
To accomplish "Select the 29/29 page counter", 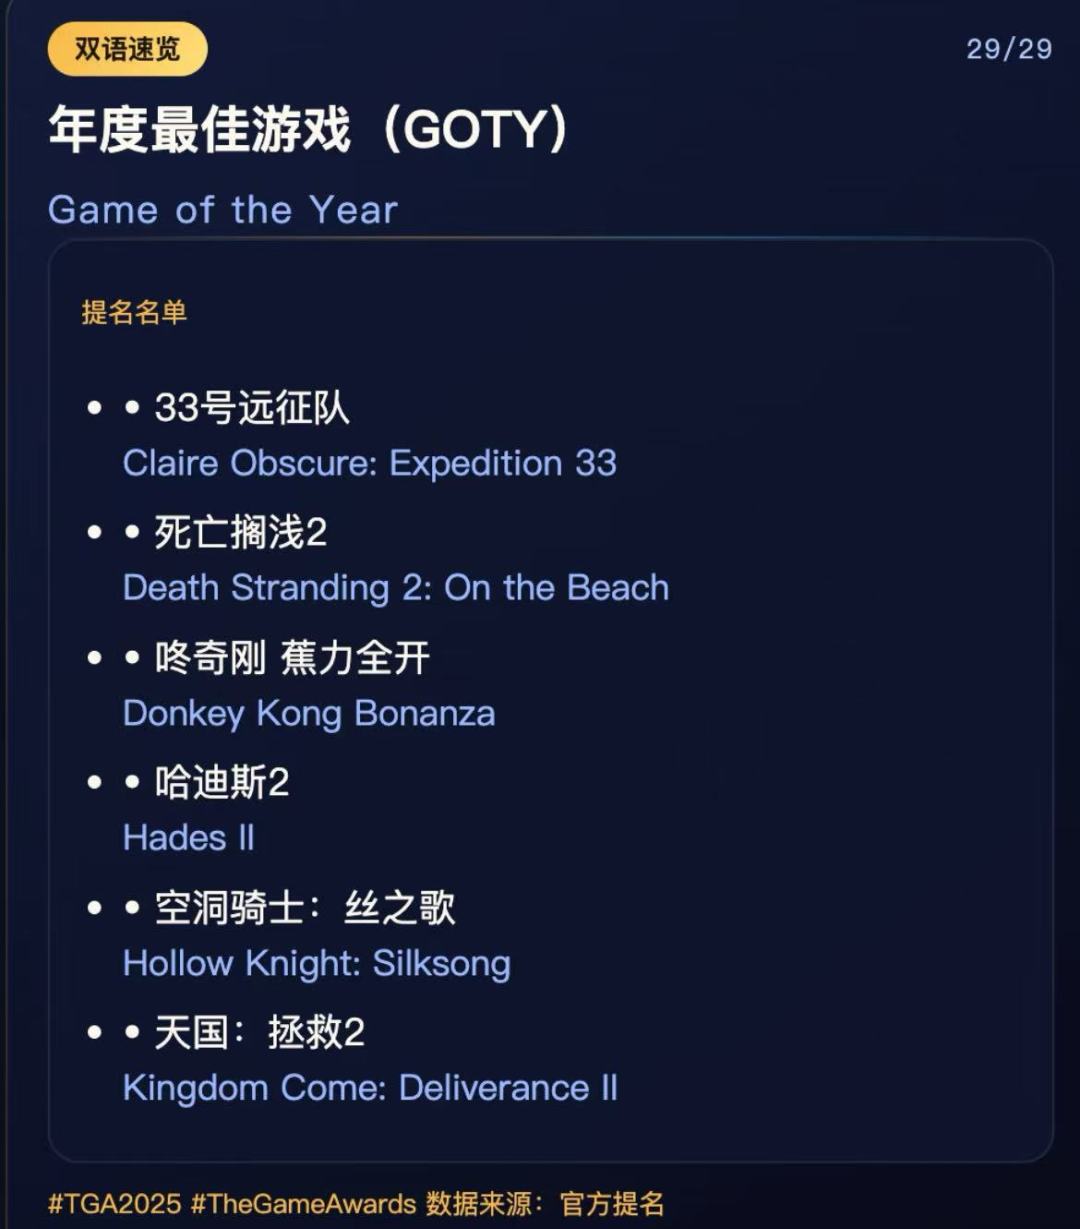I will coord(1009,49).
